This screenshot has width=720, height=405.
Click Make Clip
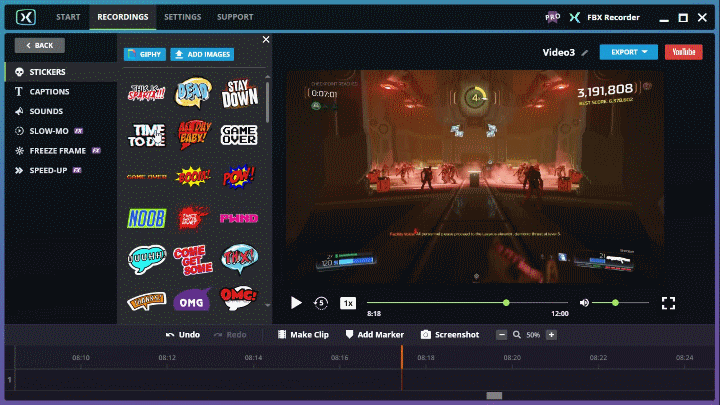304,335
